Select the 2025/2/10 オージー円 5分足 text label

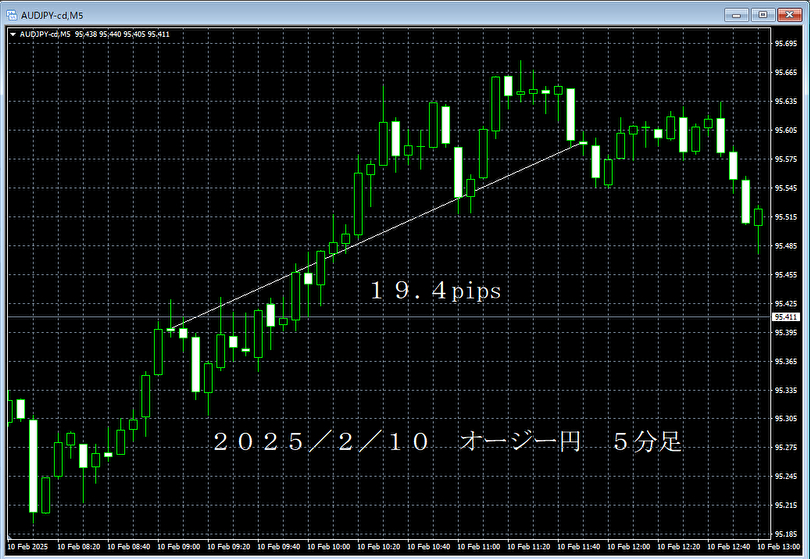[447, 442]
